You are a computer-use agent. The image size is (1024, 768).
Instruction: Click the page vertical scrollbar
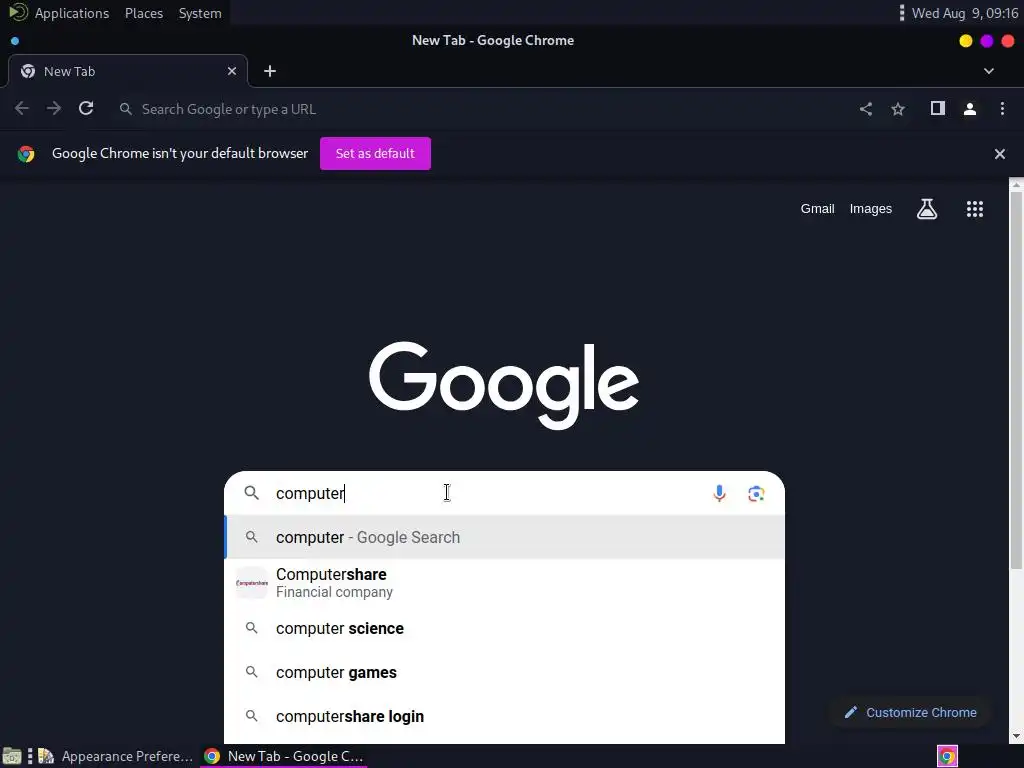tap(1016, 379)
